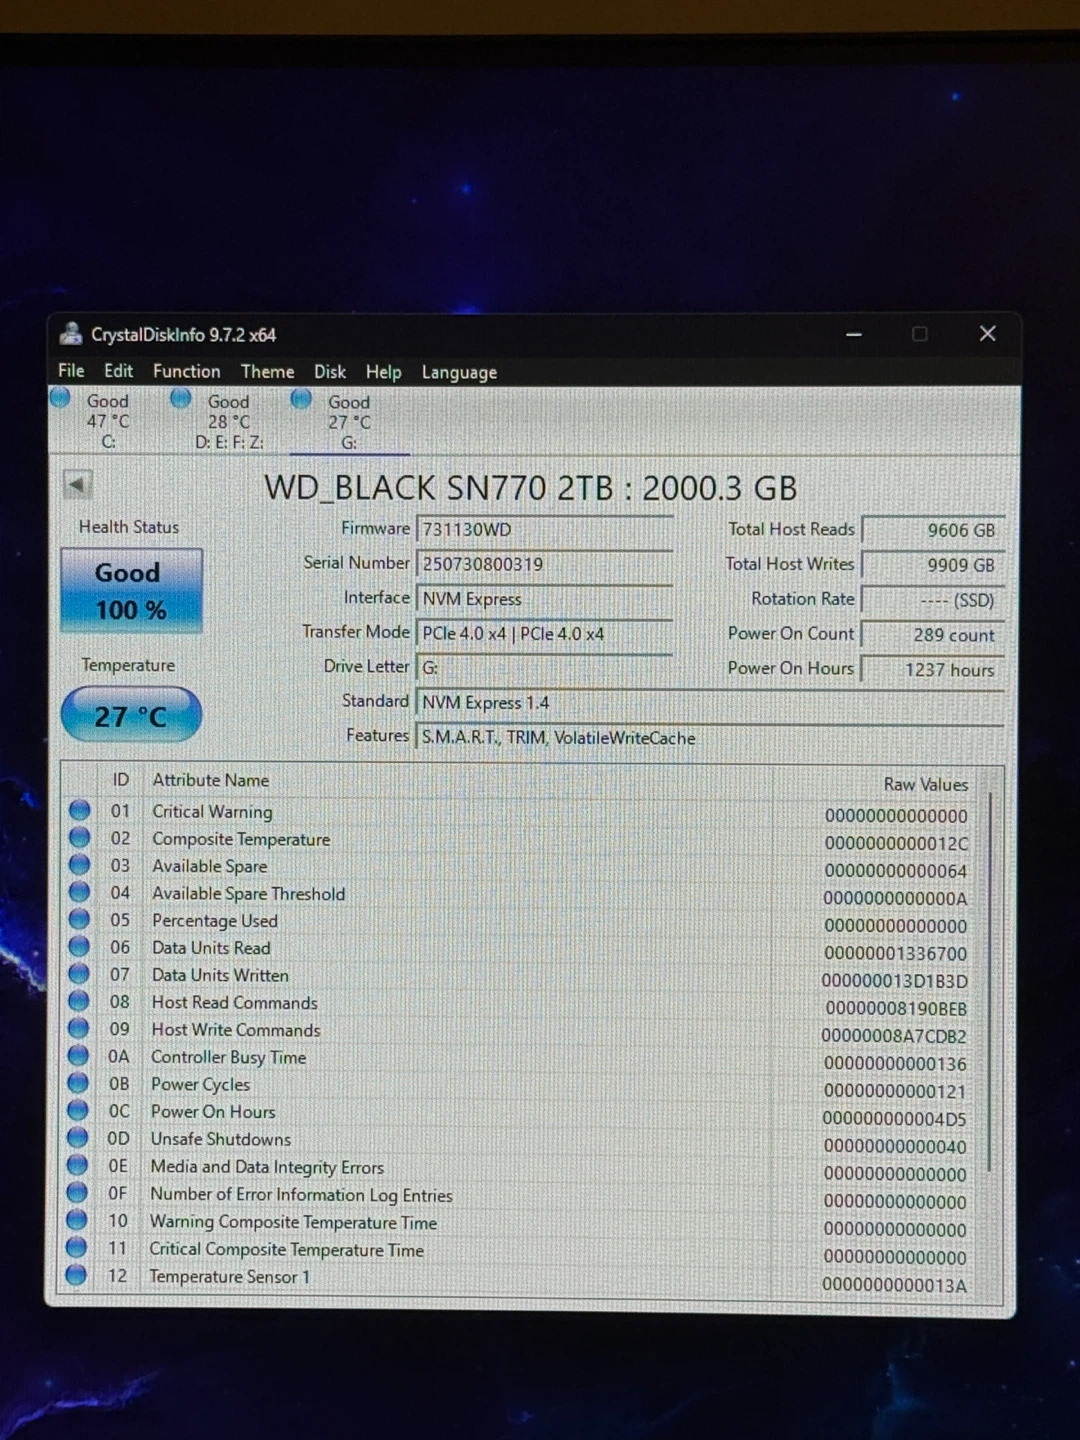Screen dimensions: 1080x1440
Task: Click the status orb for Data Units Written
Action: 79,973
